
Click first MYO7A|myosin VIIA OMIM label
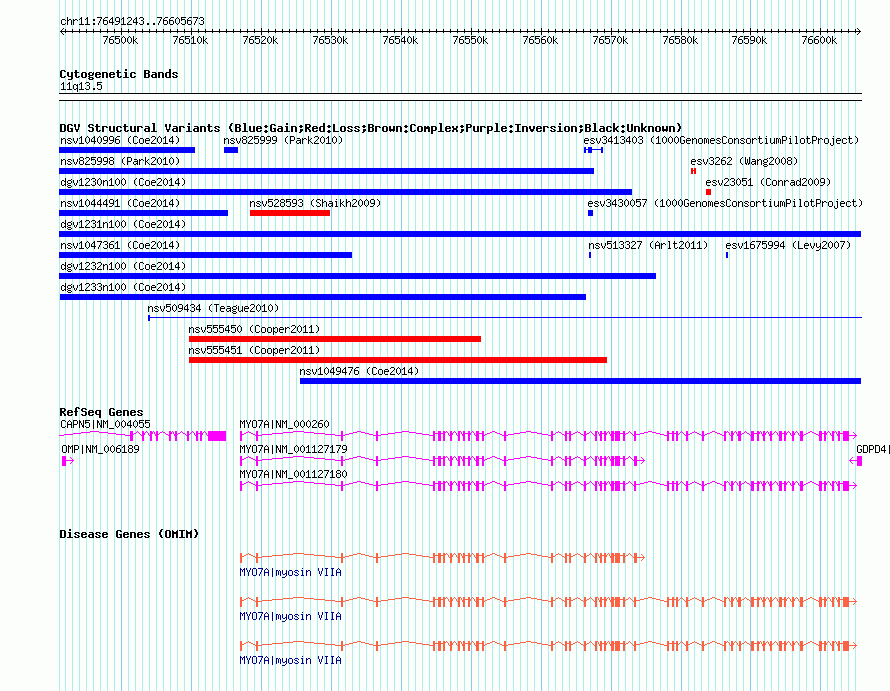point(291,572)
